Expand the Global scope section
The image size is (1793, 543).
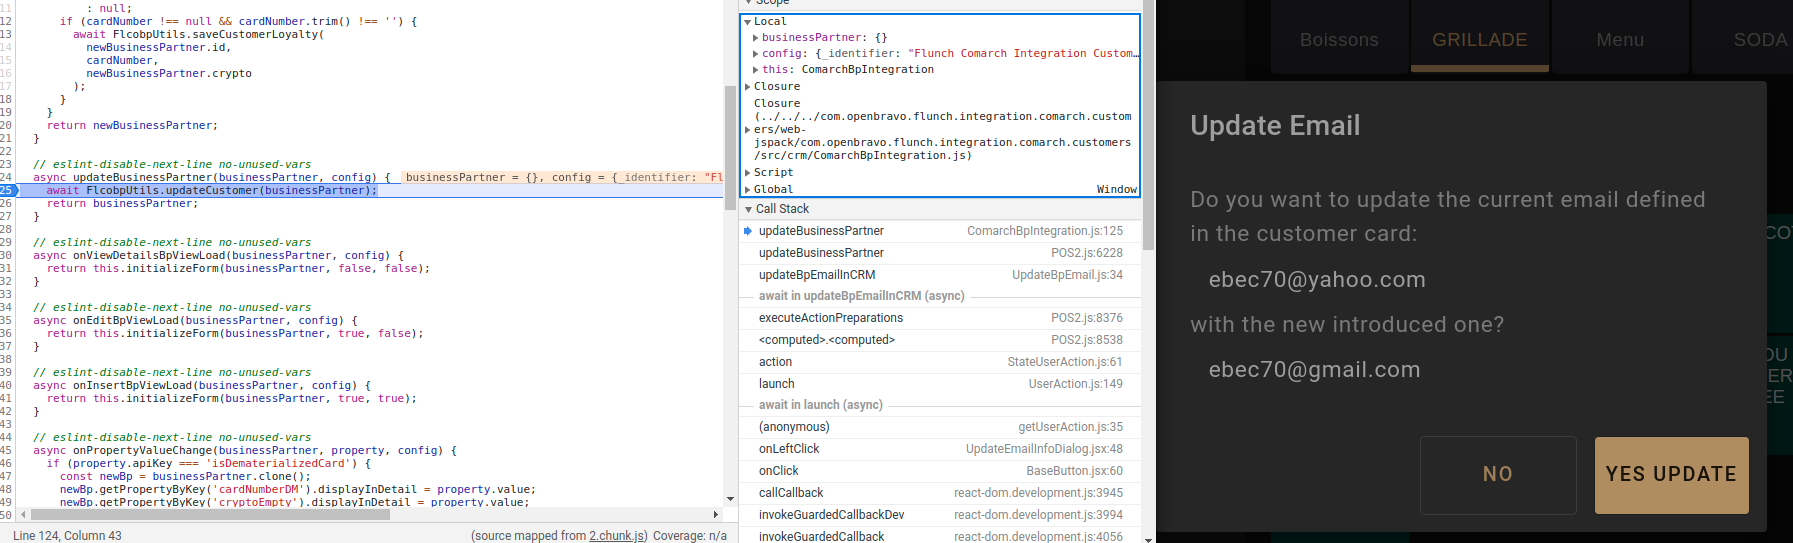(x=747, y=189)
